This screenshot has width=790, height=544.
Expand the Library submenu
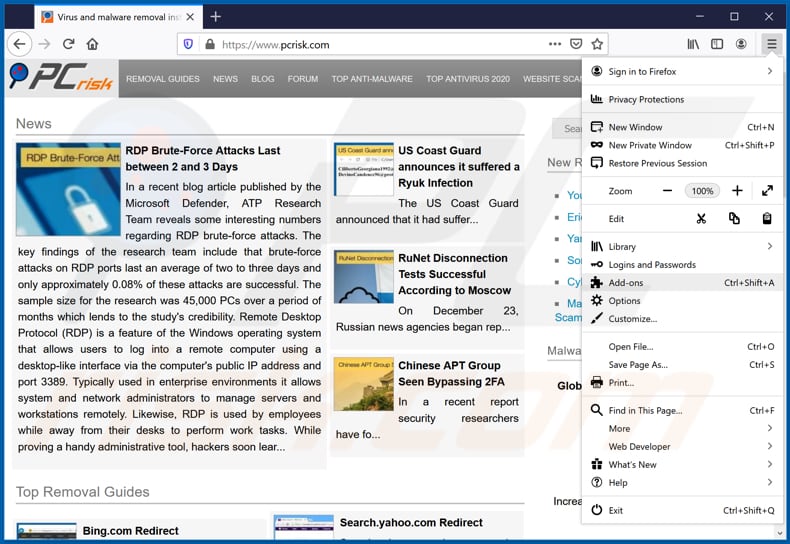pyautogui.click(x=769, y=247)
